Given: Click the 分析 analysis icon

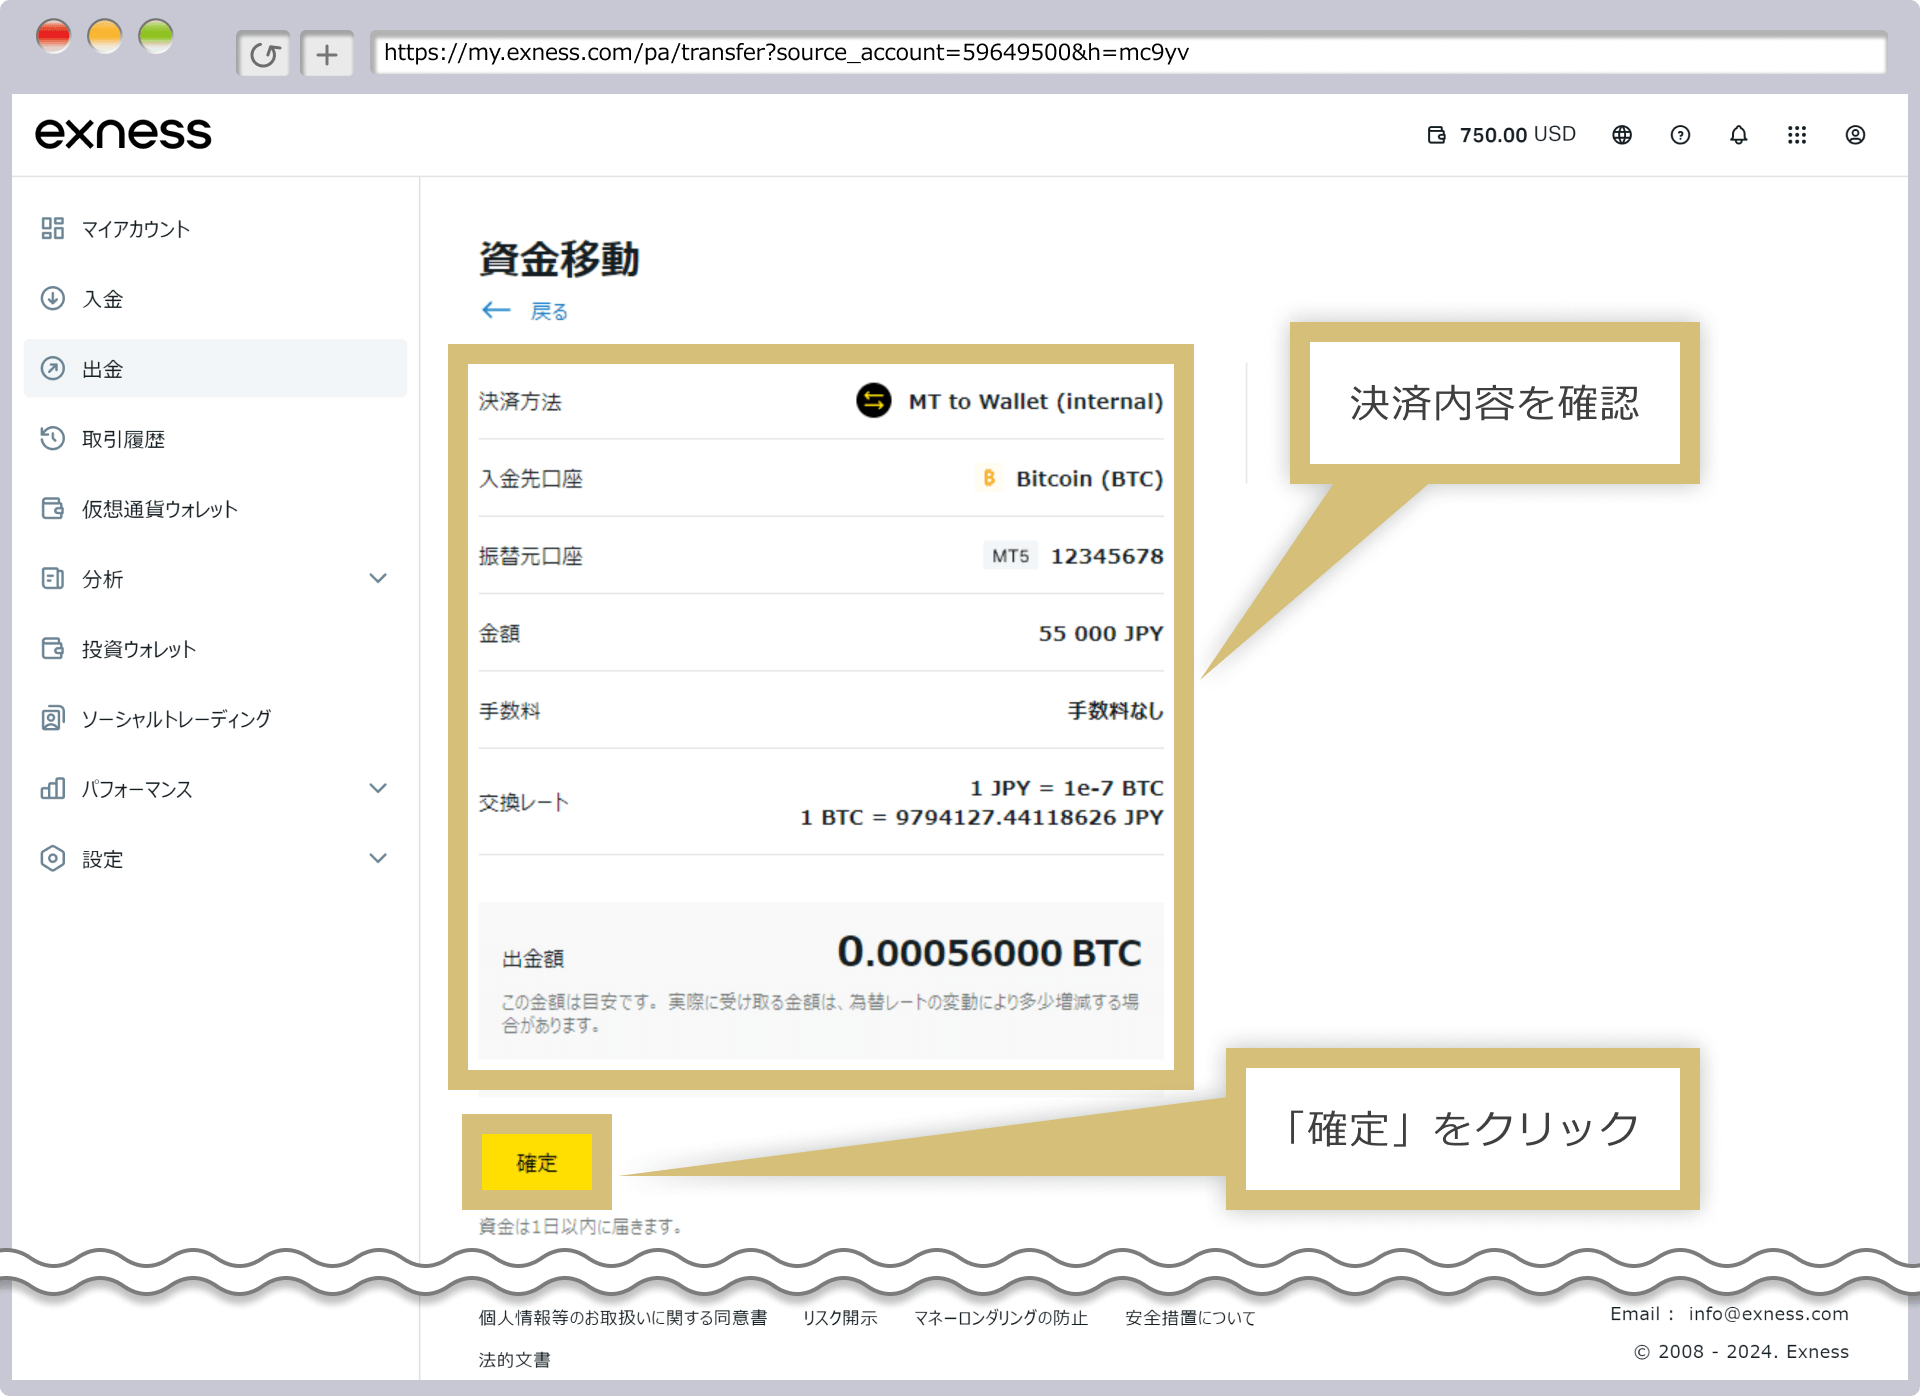Looking at the screenshot, I should (x=53, y=579).
